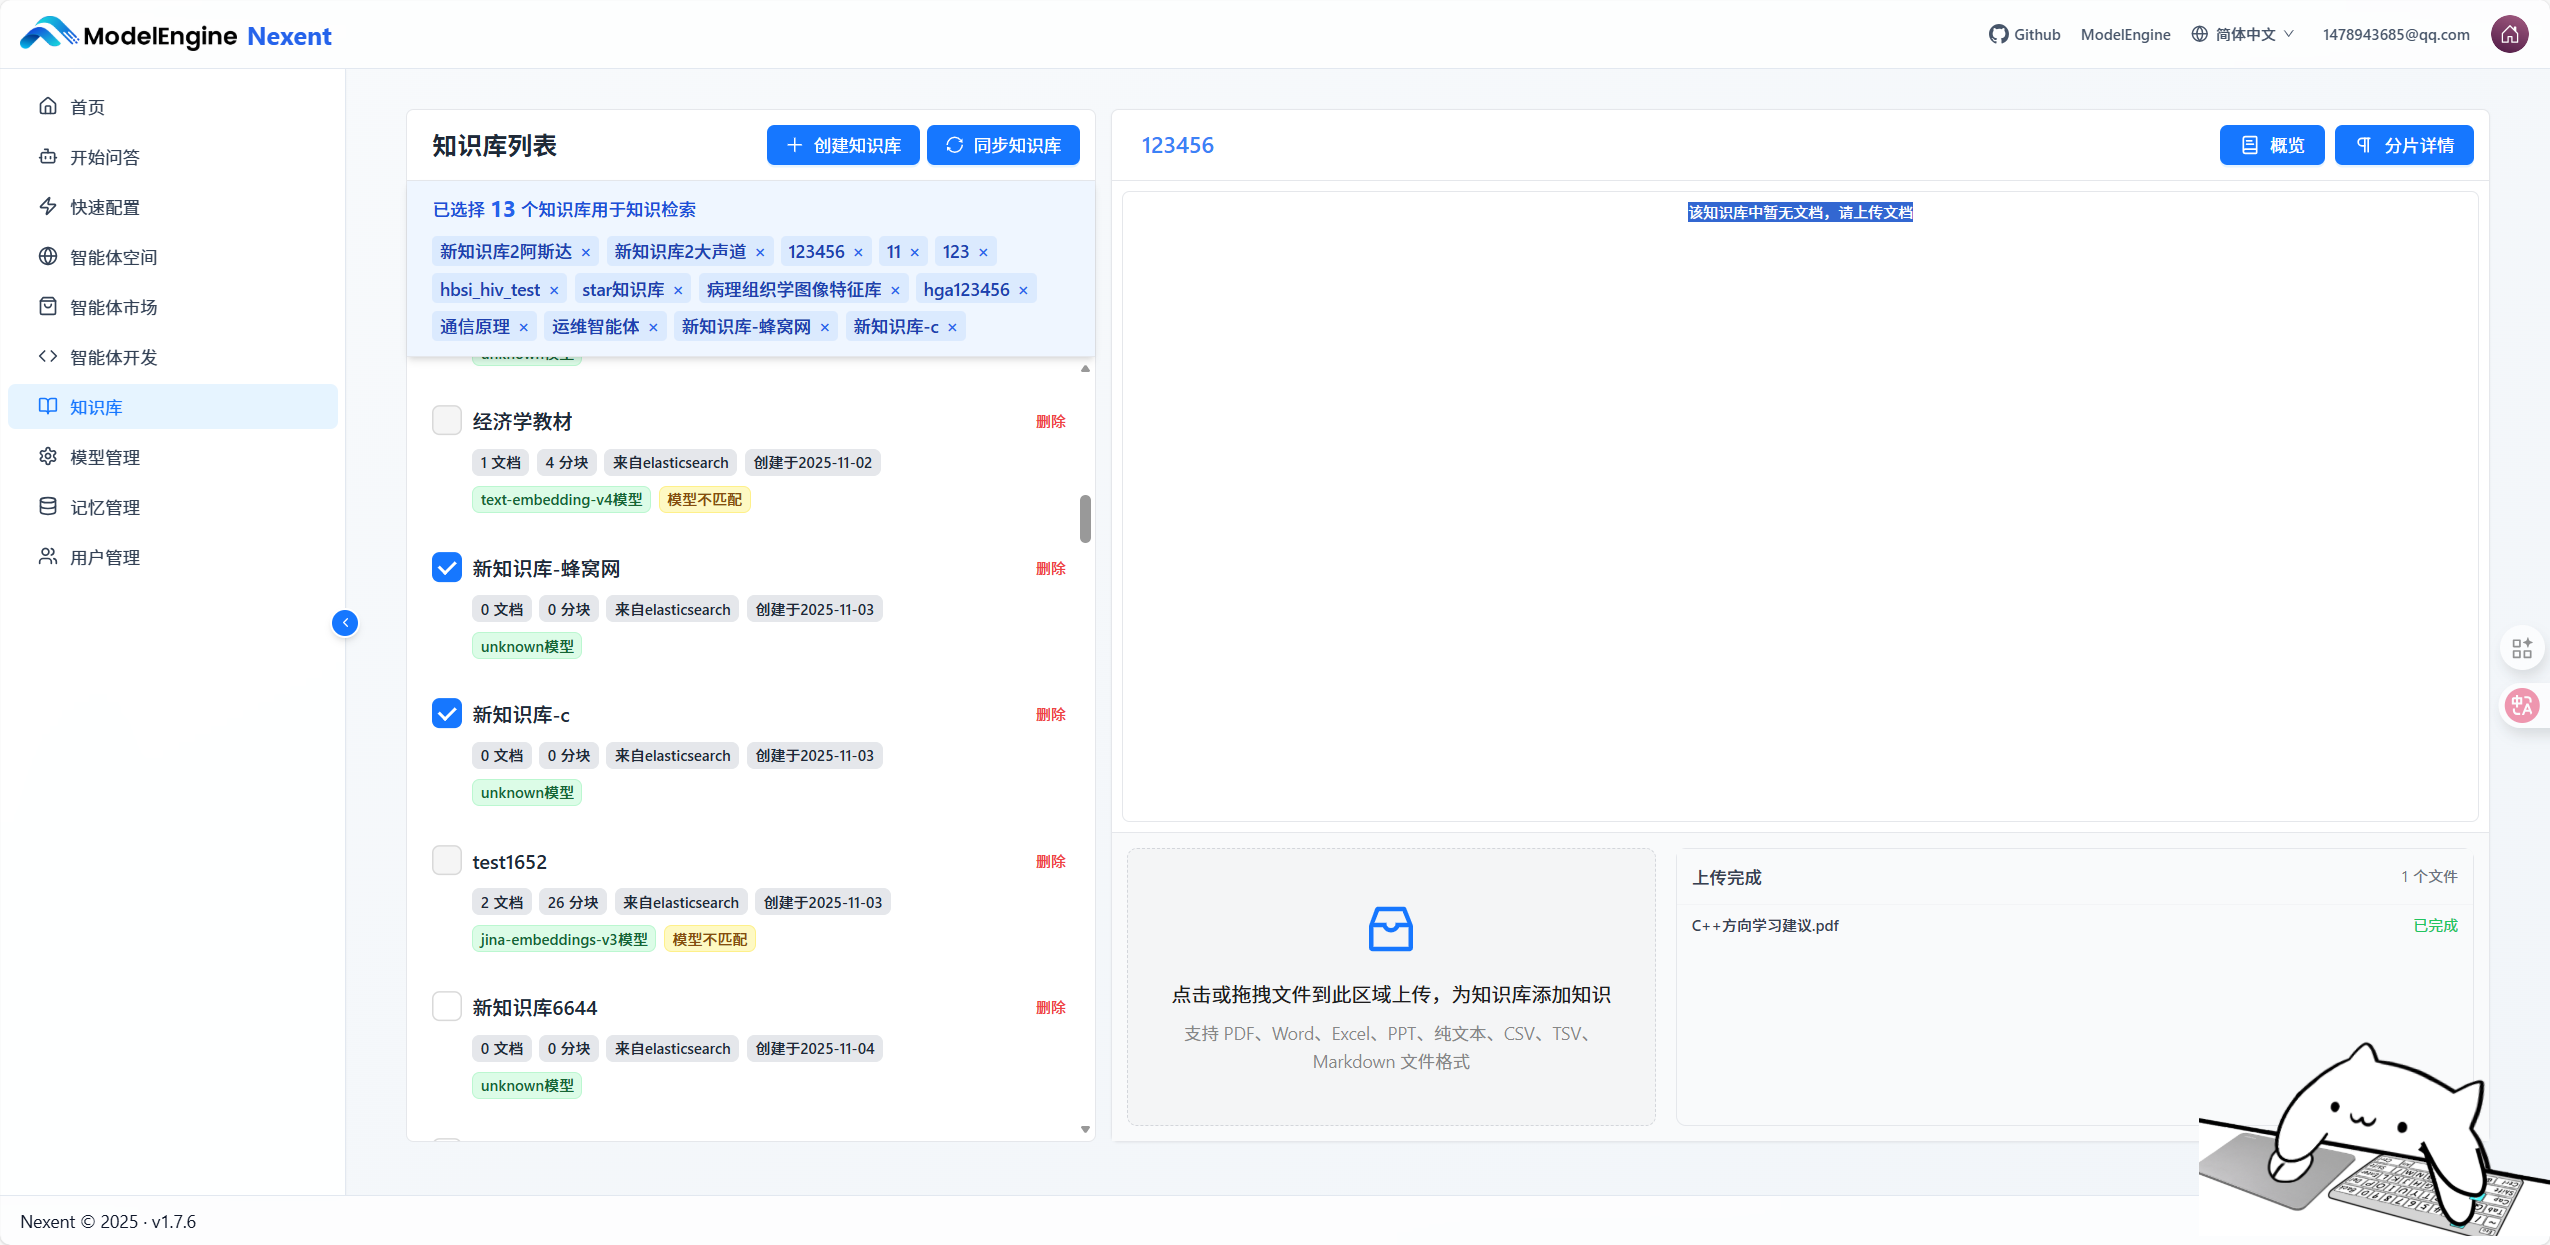Uncheck the 新知识库-蜂窝网 checkbox
This screenshot has width=2550, height=1245.
(x=446, y=567)
